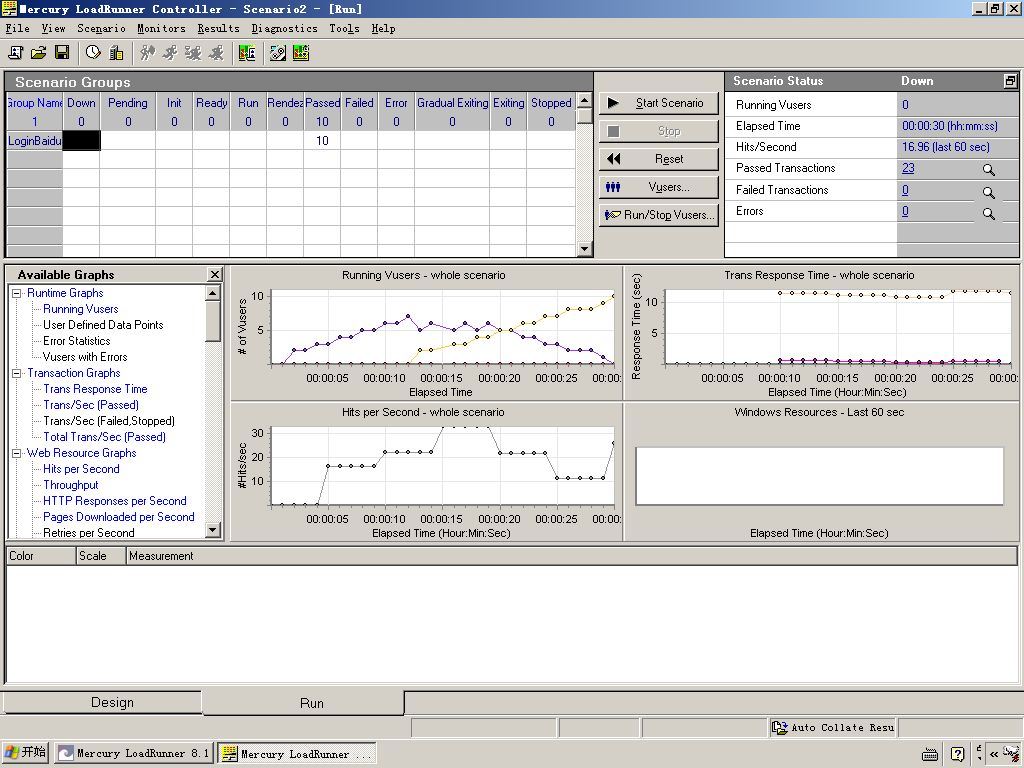The width and height of the screenshot is (1024, 768).
Task: Click the first running-figure Vuser toolbar icon
Action: 148,53
